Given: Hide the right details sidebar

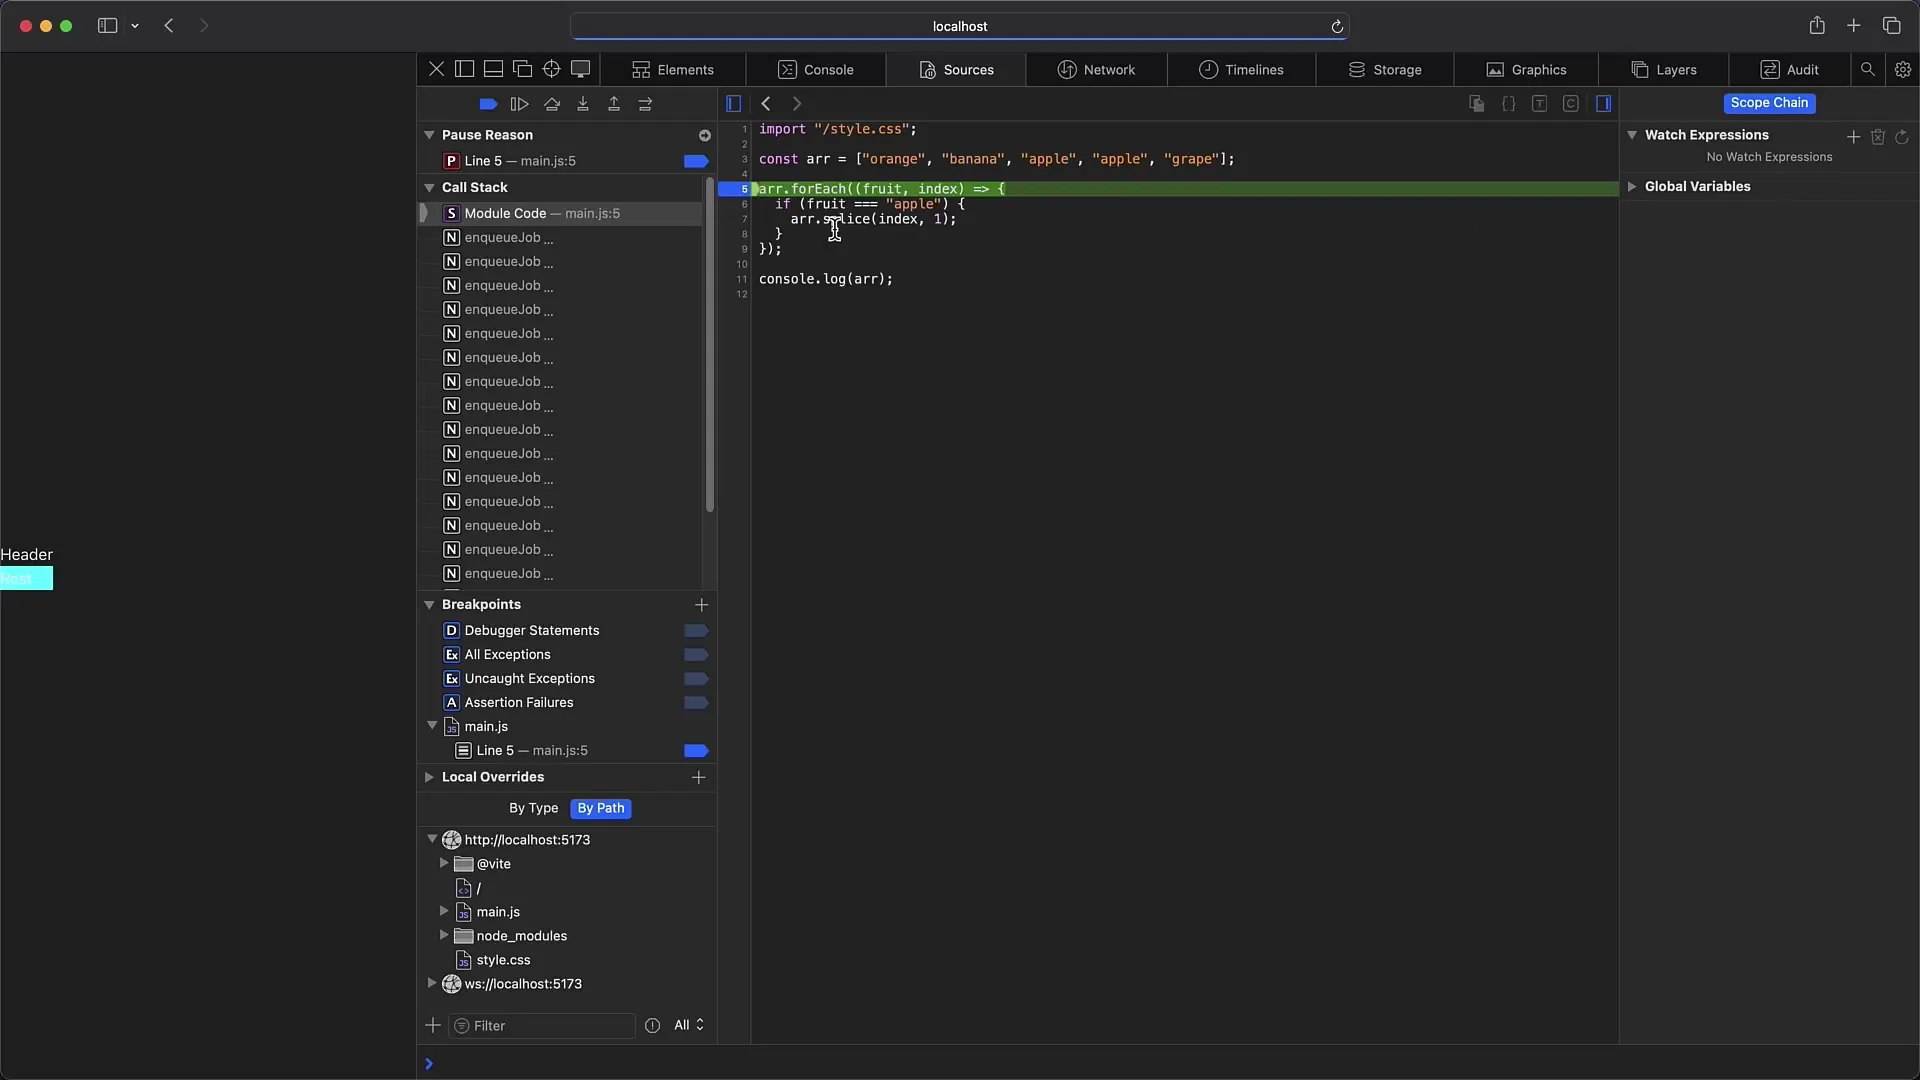Looking at the screenshot, I should pos(1603,104).
